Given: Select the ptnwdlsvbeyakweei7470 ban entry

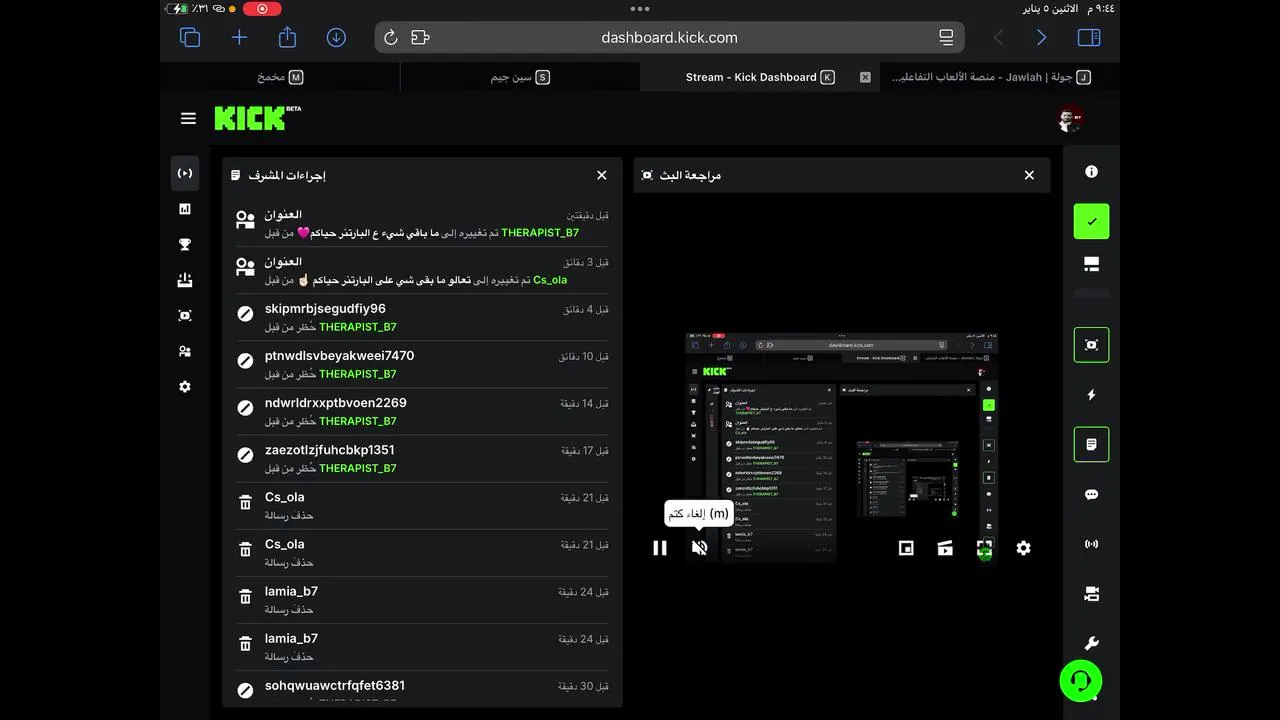Looking at the screenshot, I should click(422, 365).
